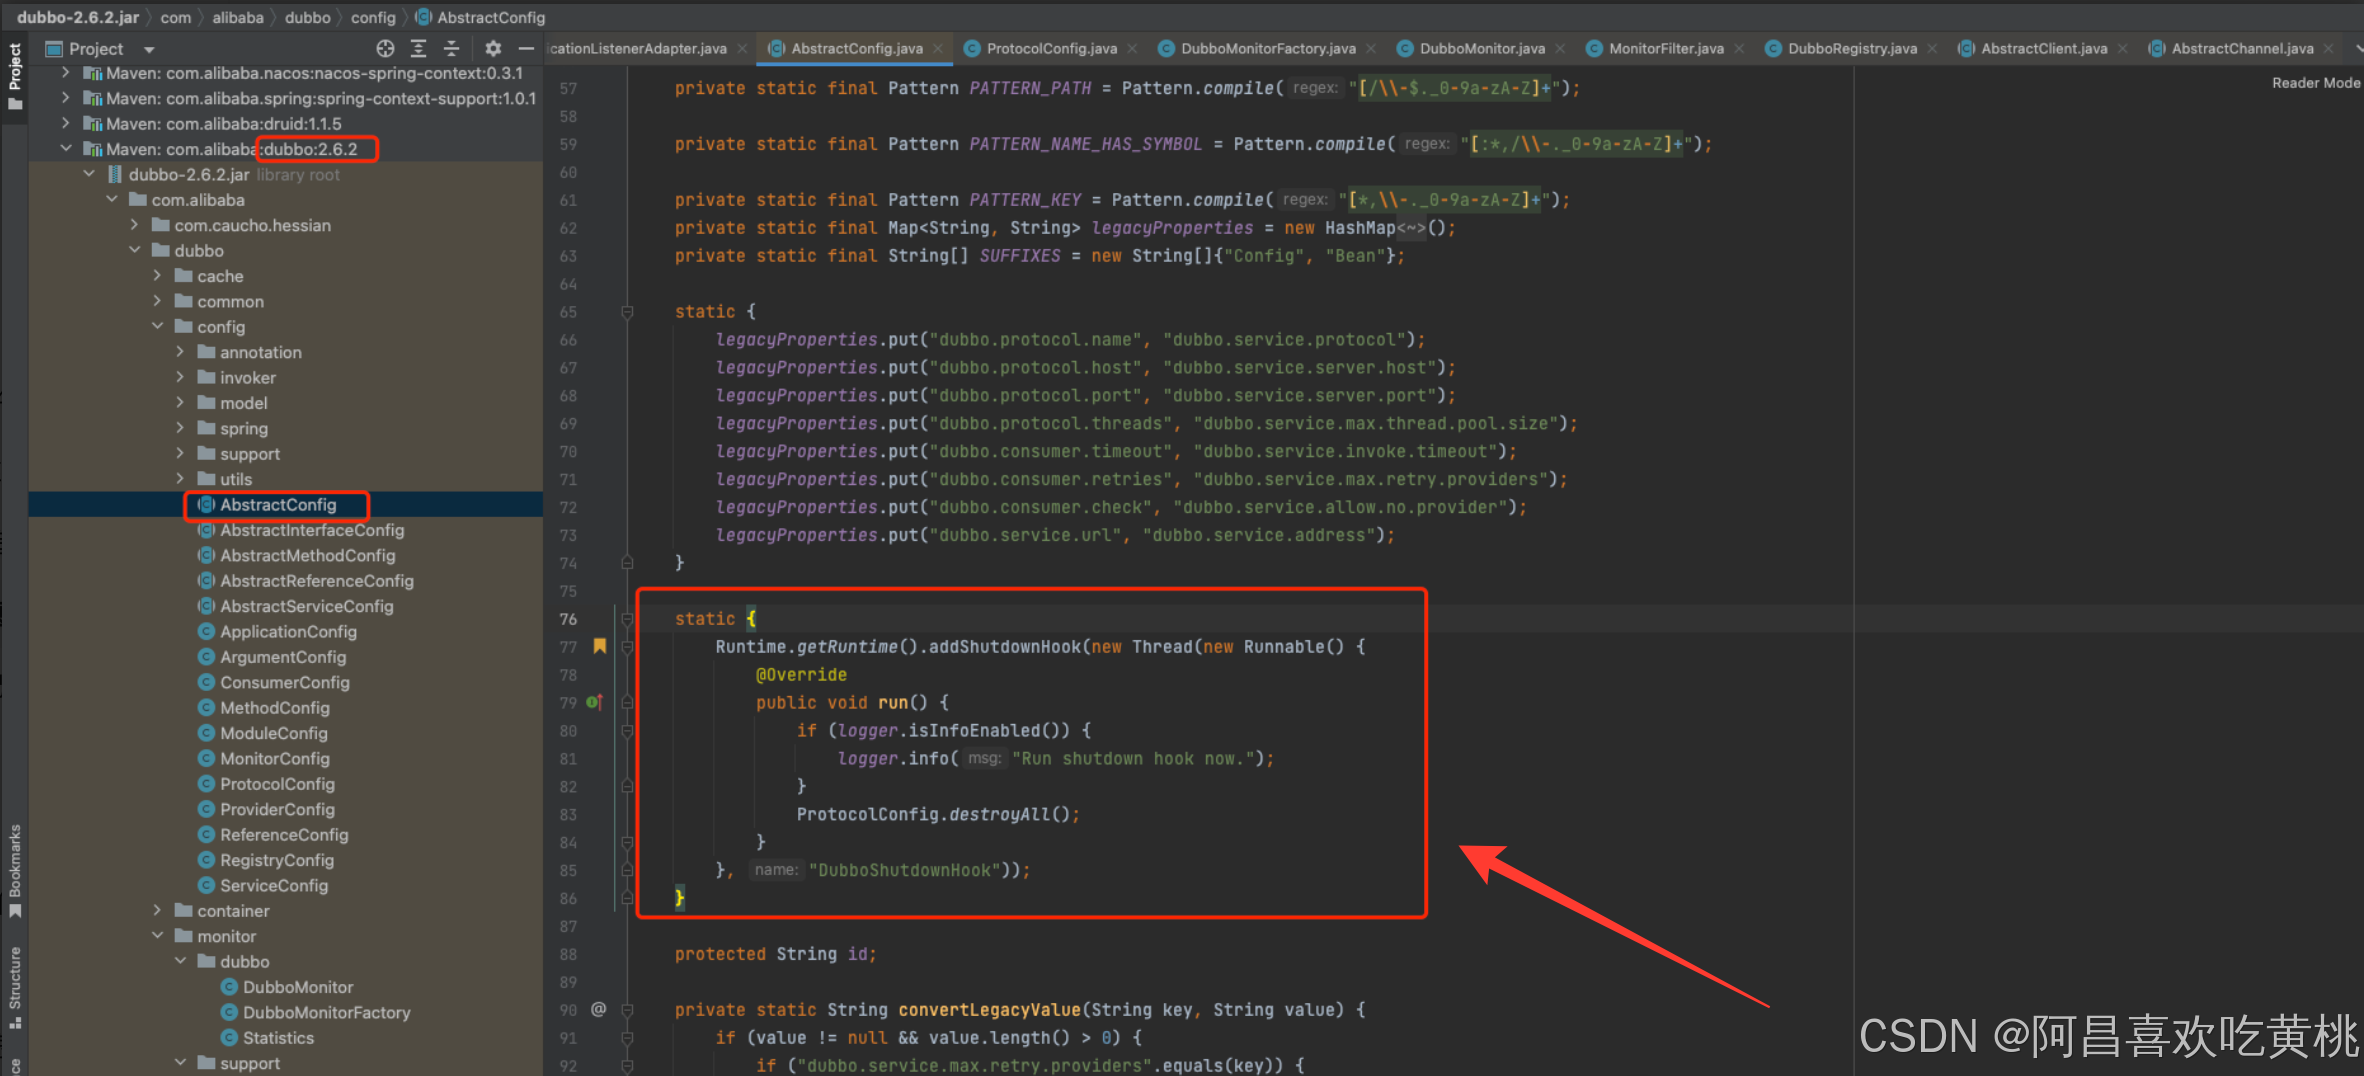The image size is (2364, 1076).
Task: Select ApplicationConfig class in tree
Action: click(x=288, y=632)
